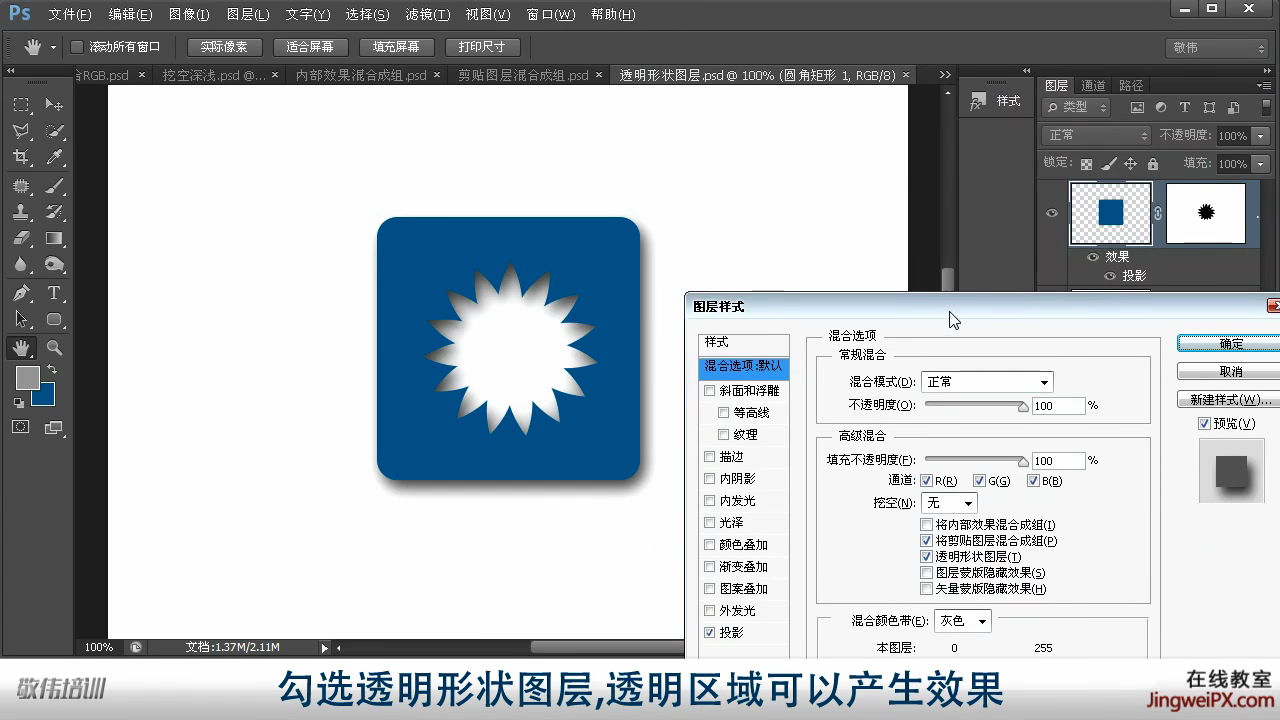Open the 挖空 knockout dropdown
Viewport: 1280px width, 720px height.
[x=949, y=503]
